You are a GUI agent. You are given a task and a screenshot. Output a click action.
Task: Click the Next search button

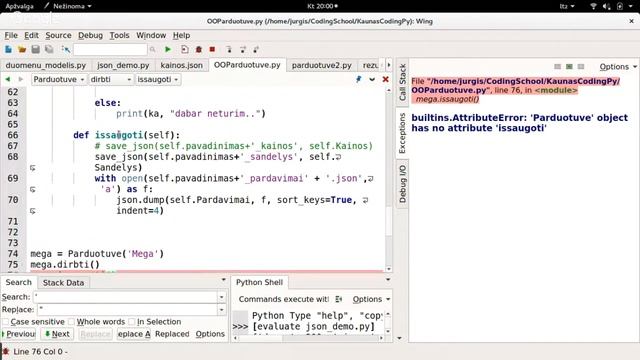pyautogui.click(x=57, y=334)
